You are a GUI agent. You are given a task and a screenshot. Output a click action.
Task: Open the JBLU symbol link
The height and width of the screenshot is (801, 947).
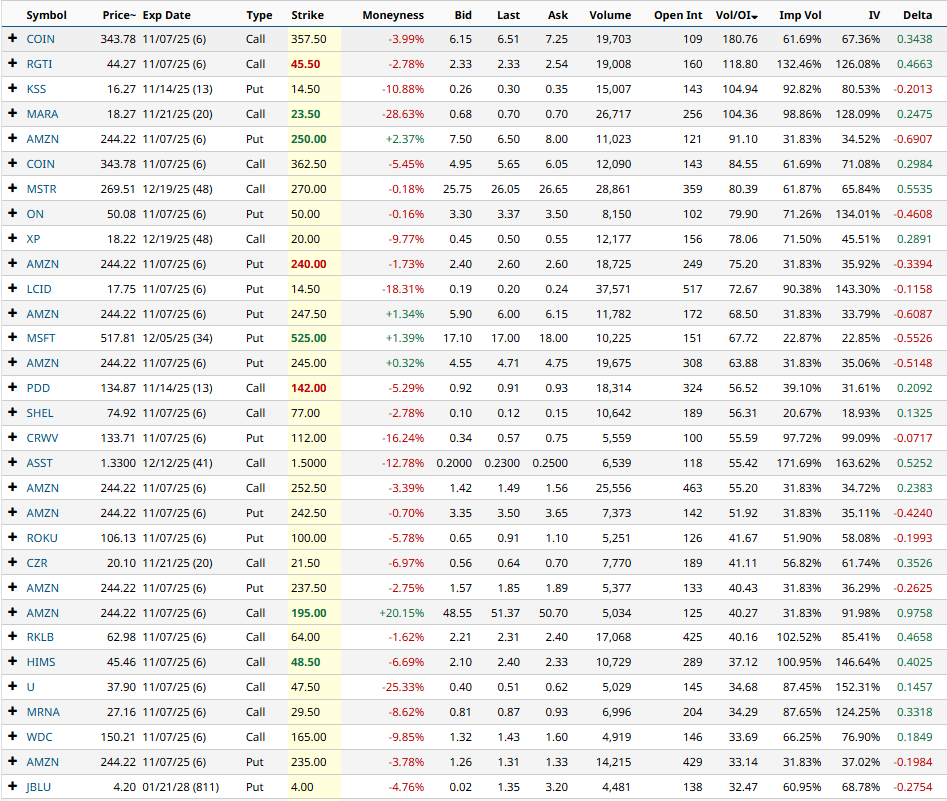coord(39,787)
